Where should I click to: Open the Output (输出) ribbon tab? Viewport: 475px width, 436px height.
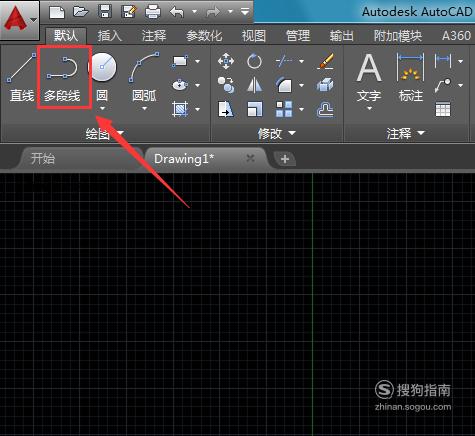click(x=342, y=35)
